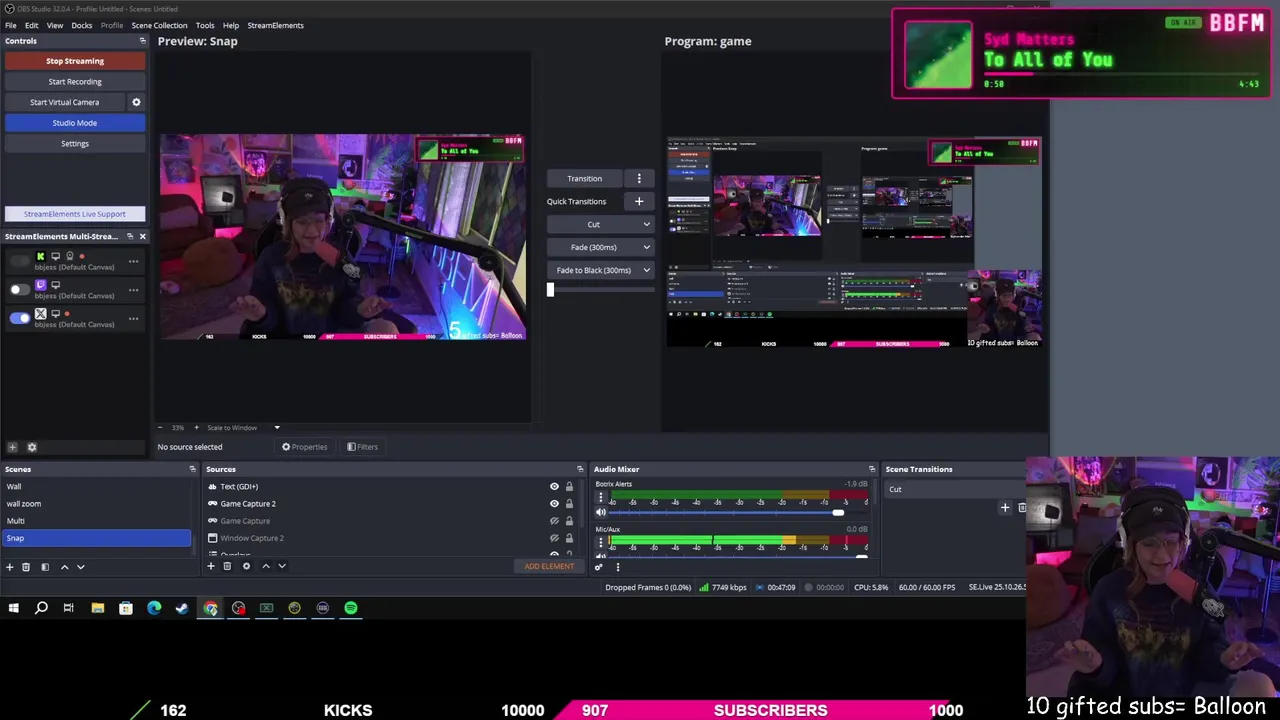
Task: Remove the selected source using the trash icon
Action: pyautogui.click(x=227, y=566)
